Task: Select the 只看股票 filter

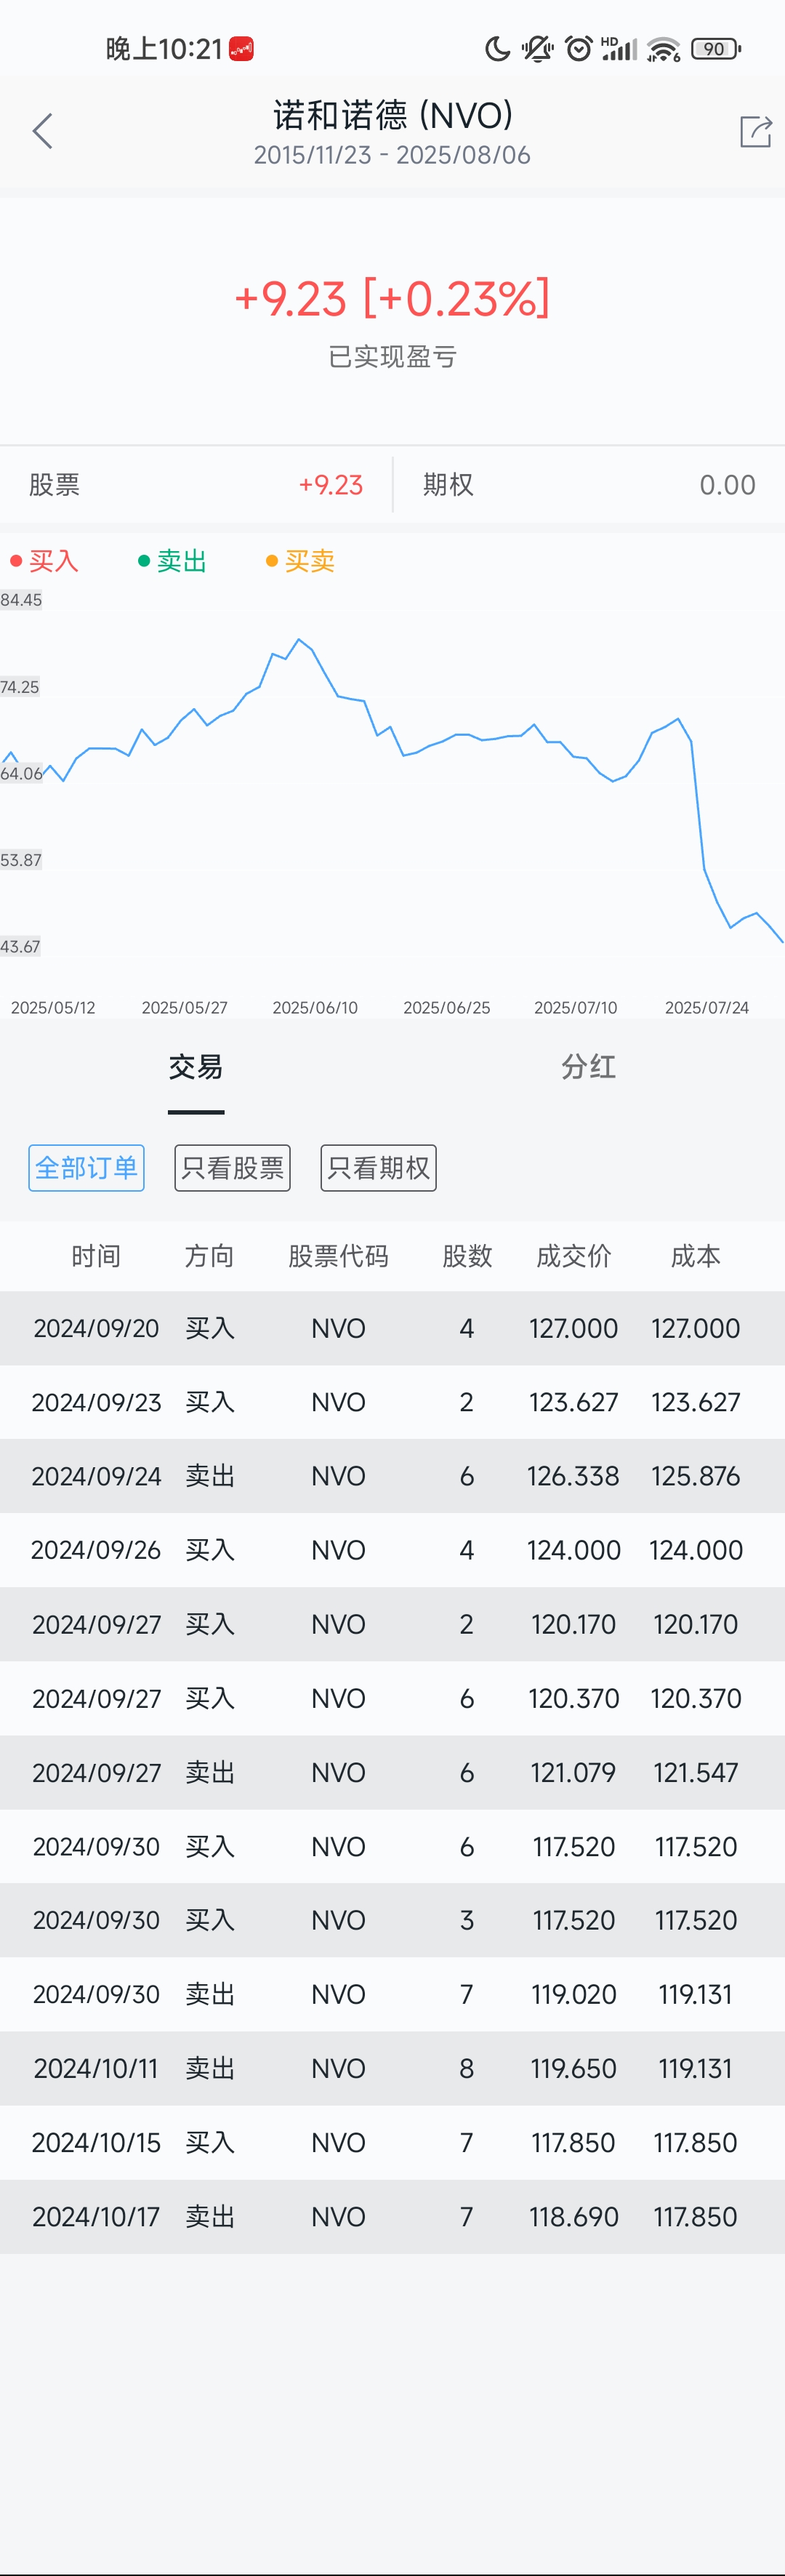Action: [232, 1168]
